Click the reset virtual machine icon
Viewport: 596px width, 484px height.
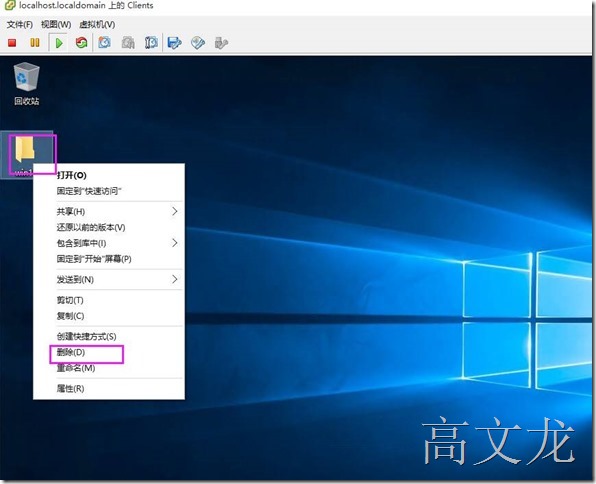[x=81, y=43]
